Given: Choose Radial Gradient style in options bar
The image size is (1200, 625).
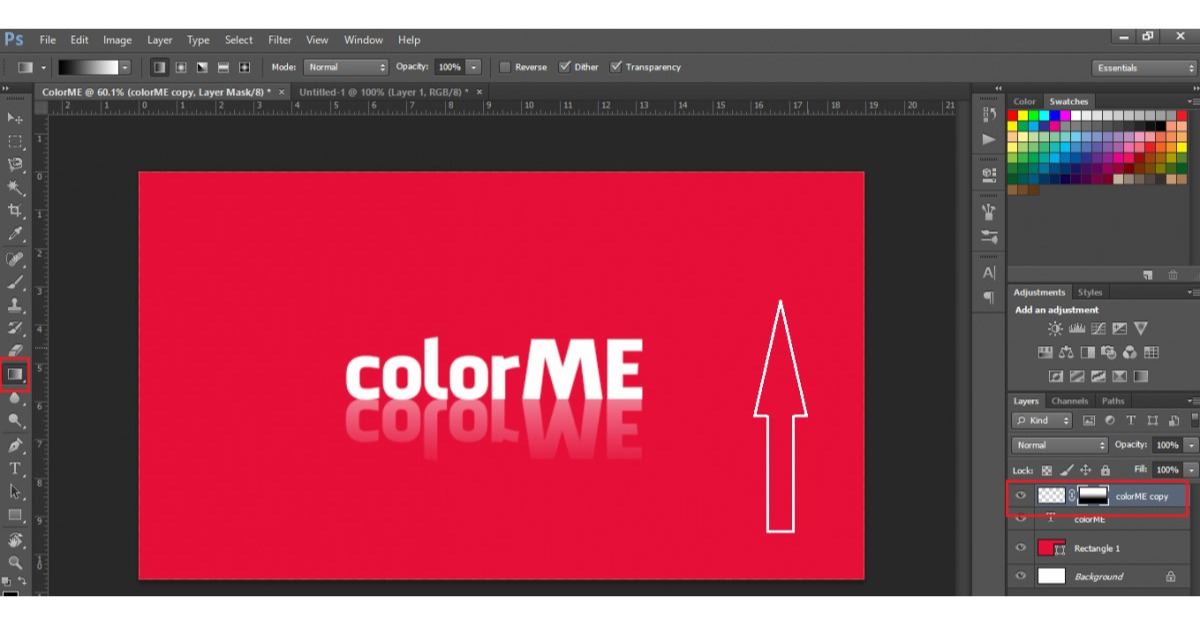Looking at the screenshot, I should [x=181, y=67].
